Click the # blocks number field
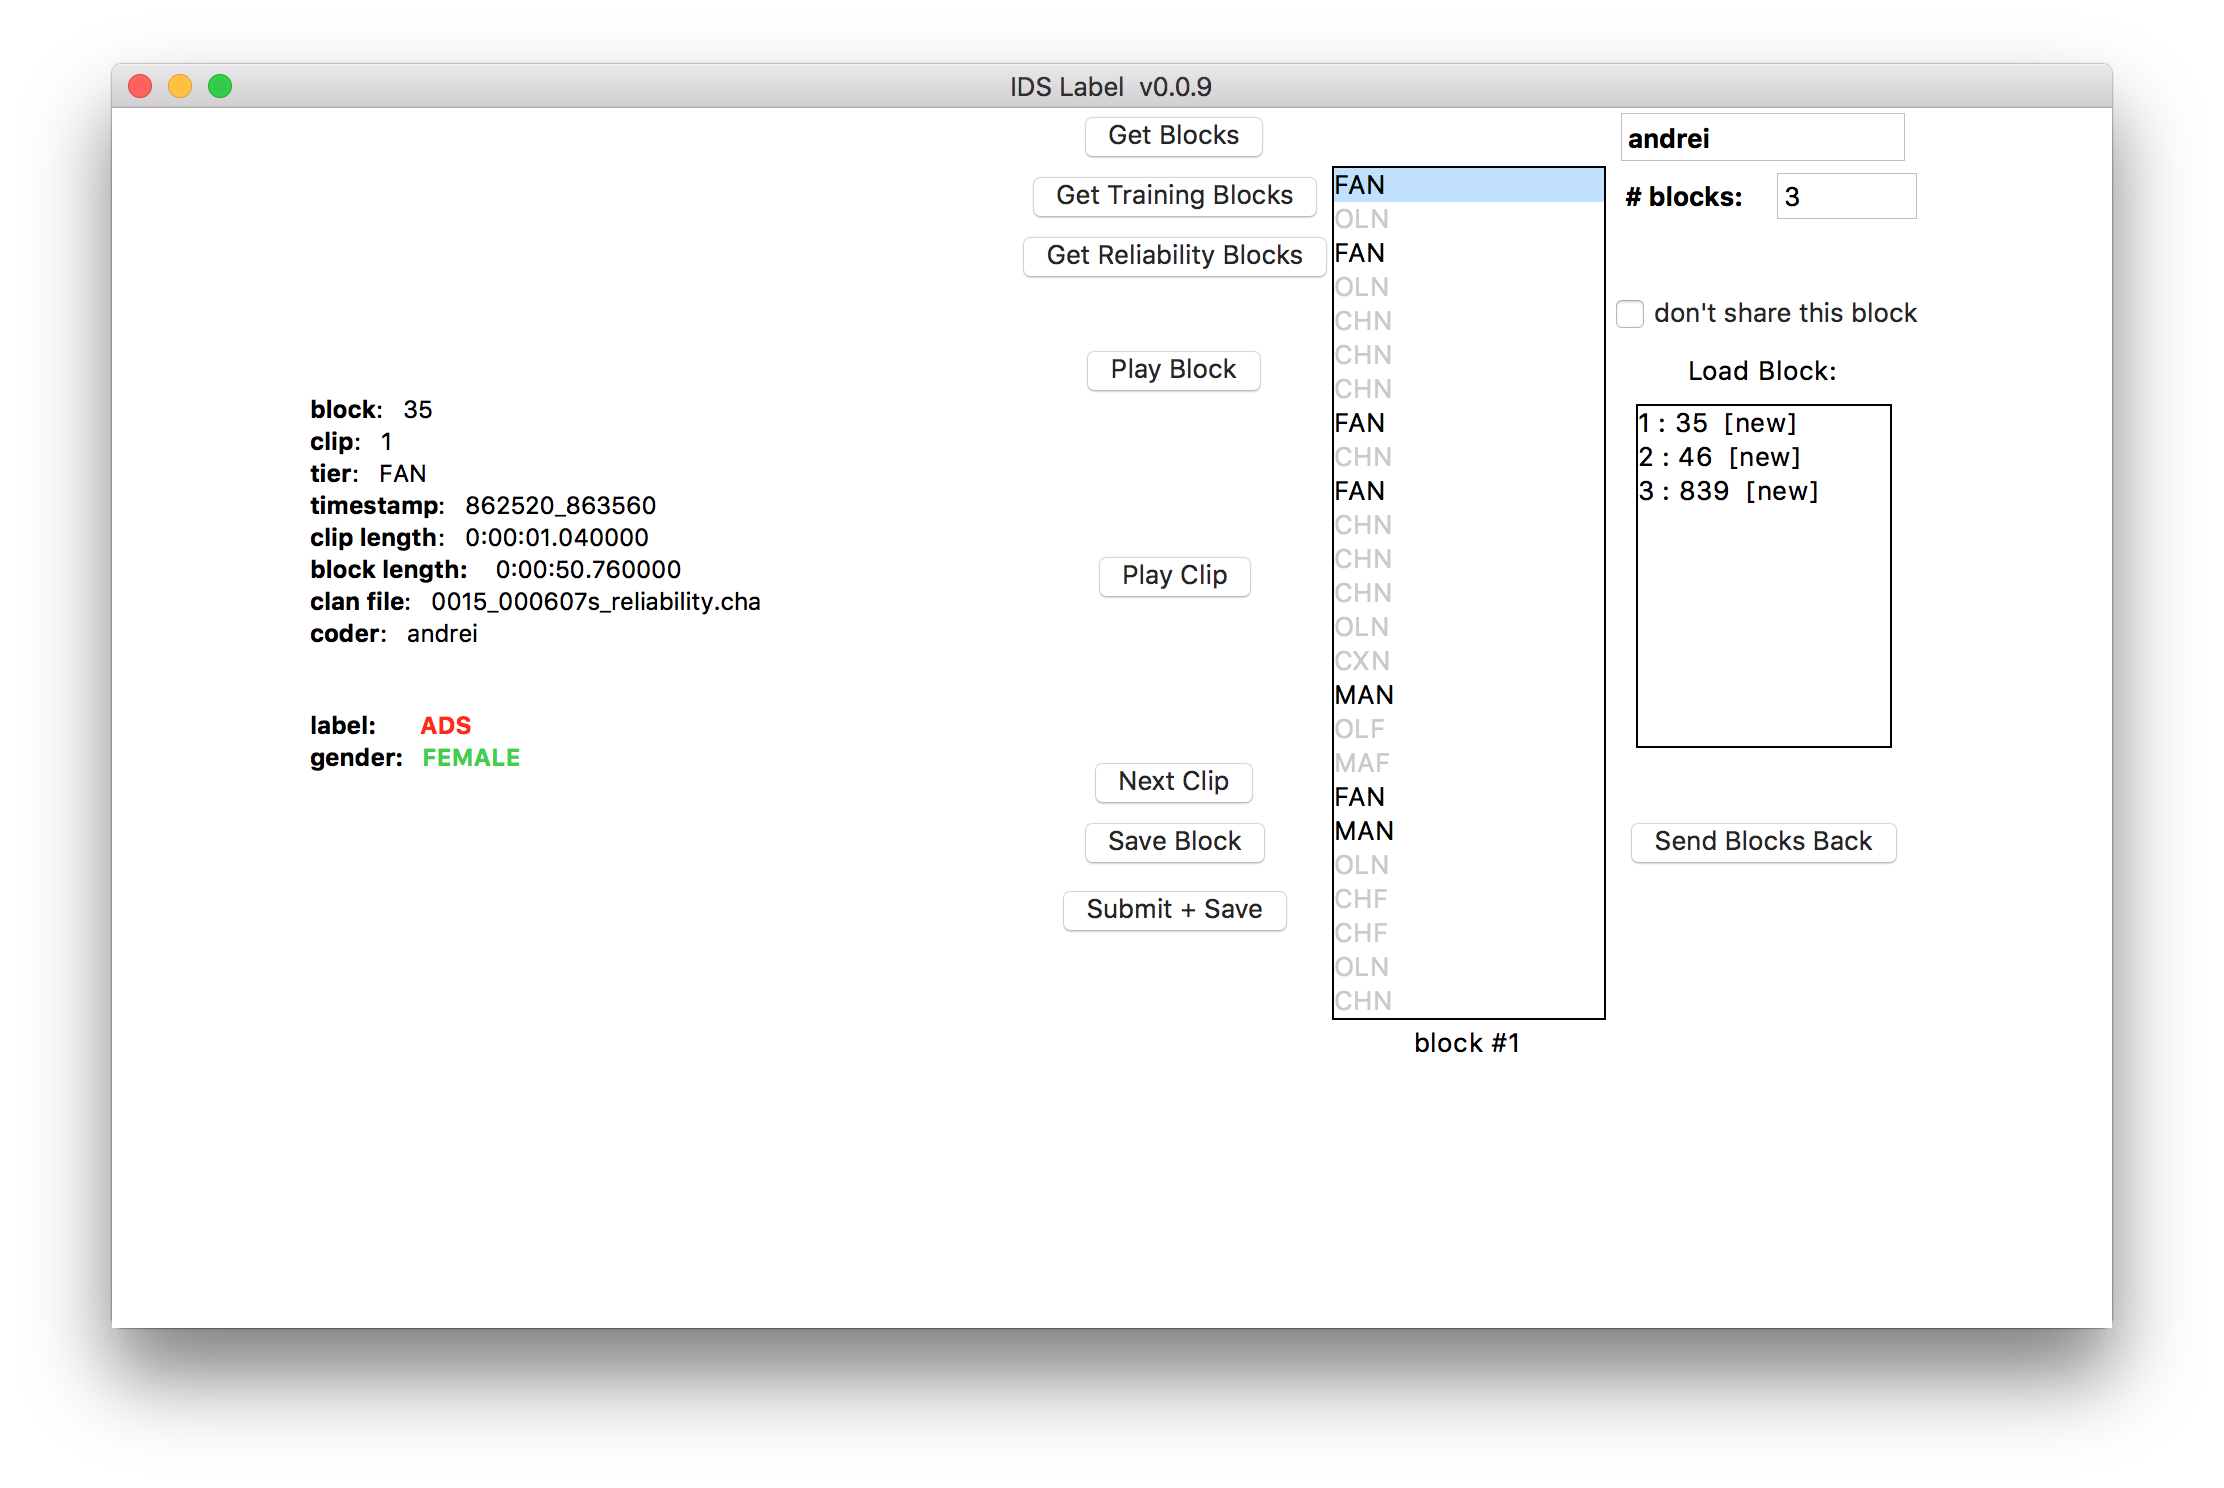The height and width of the screenshot is (1488, 2224). click(1845, 197)
